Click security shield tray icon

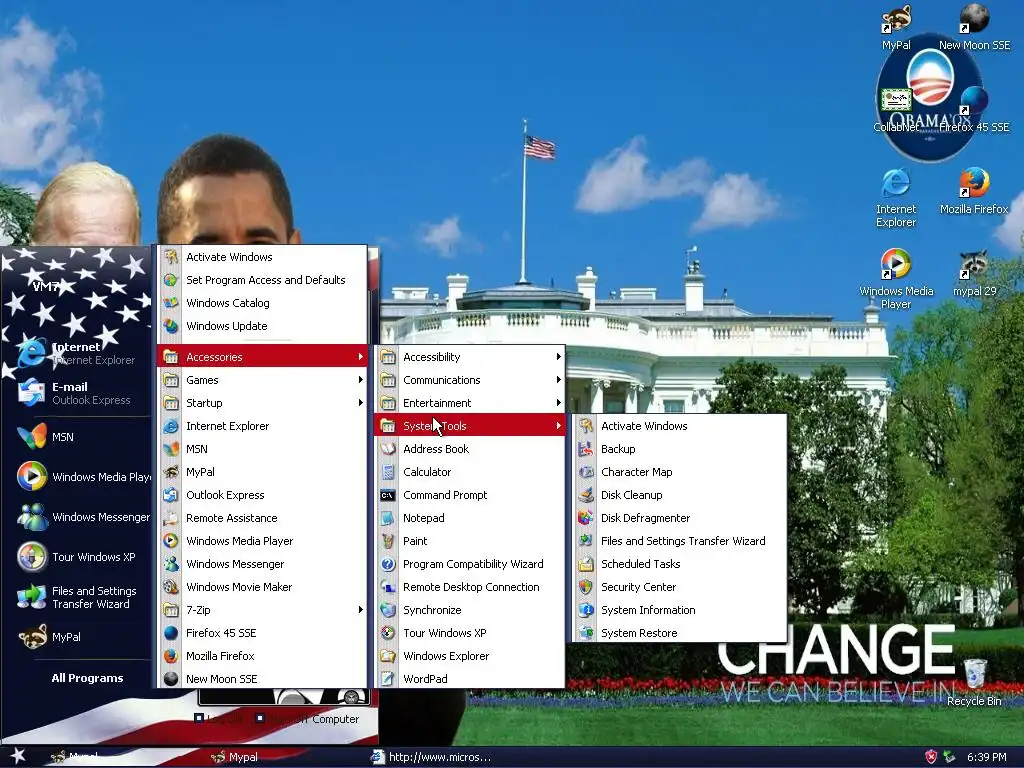[931, 757]
